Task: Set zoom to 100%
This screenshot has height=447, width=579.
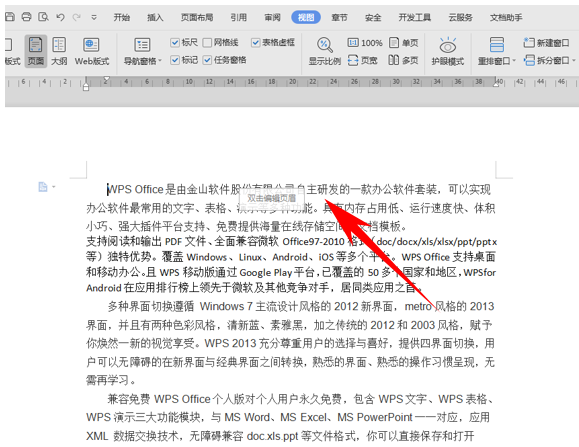Action: [x=365, y=43]
